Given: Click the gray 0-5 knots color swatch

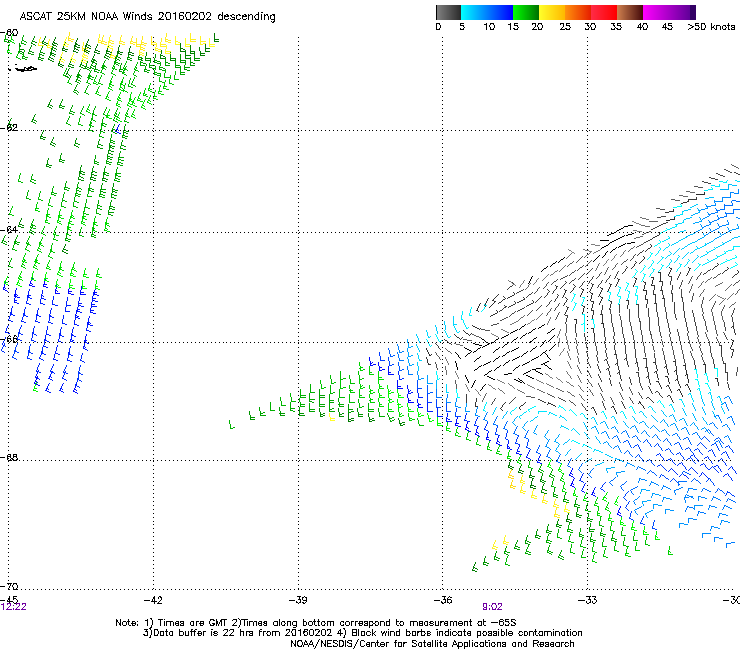Looking at the screenshot, I should [x=448, y=12].
